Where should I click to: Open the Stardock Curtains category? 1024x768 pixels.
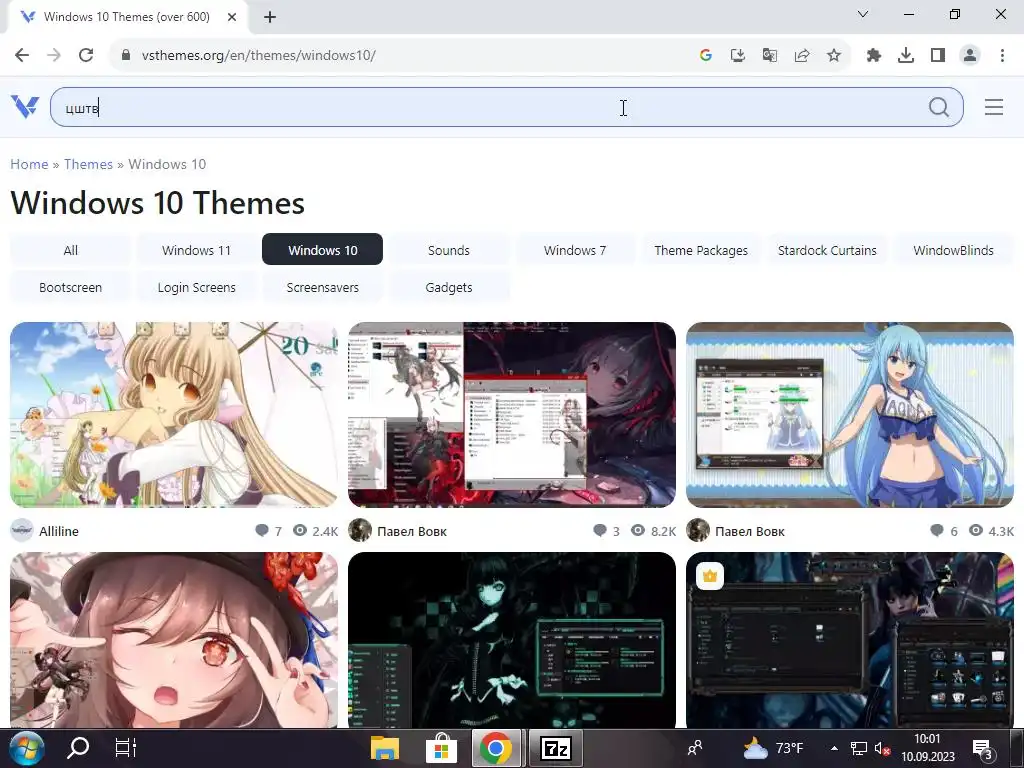pyautogui.click(x=827, y=250)
